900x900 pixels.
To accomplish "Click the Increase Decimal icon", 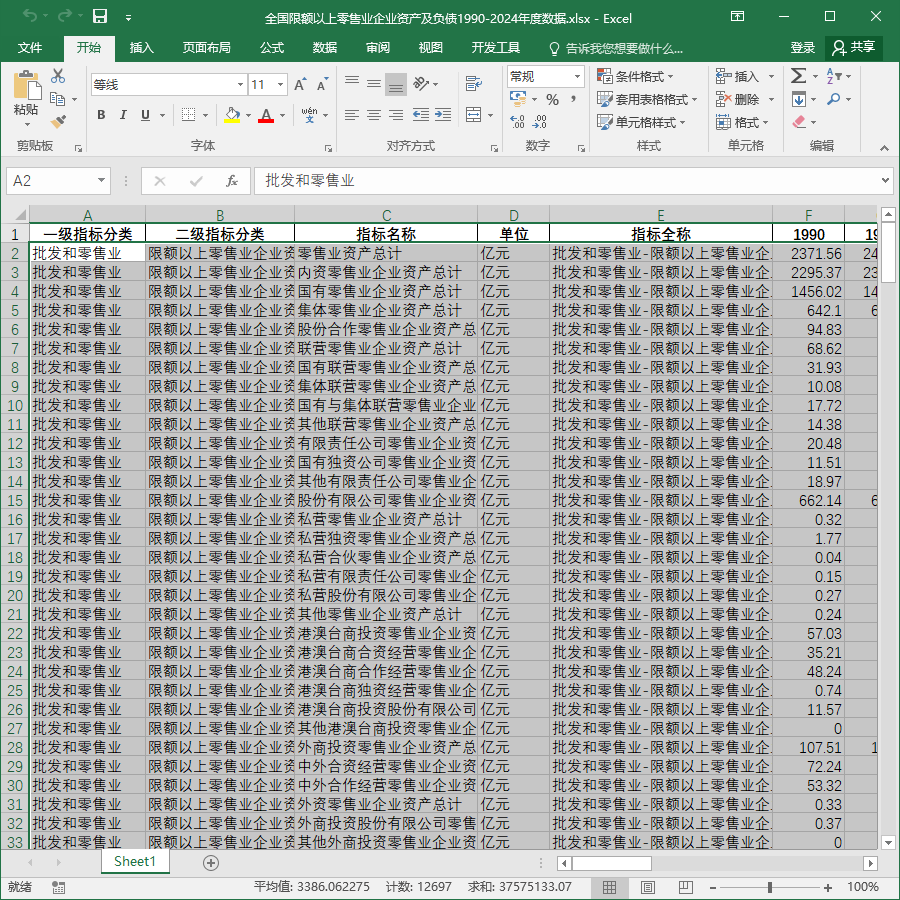I will pyautogui.click(x=517, y=121).
